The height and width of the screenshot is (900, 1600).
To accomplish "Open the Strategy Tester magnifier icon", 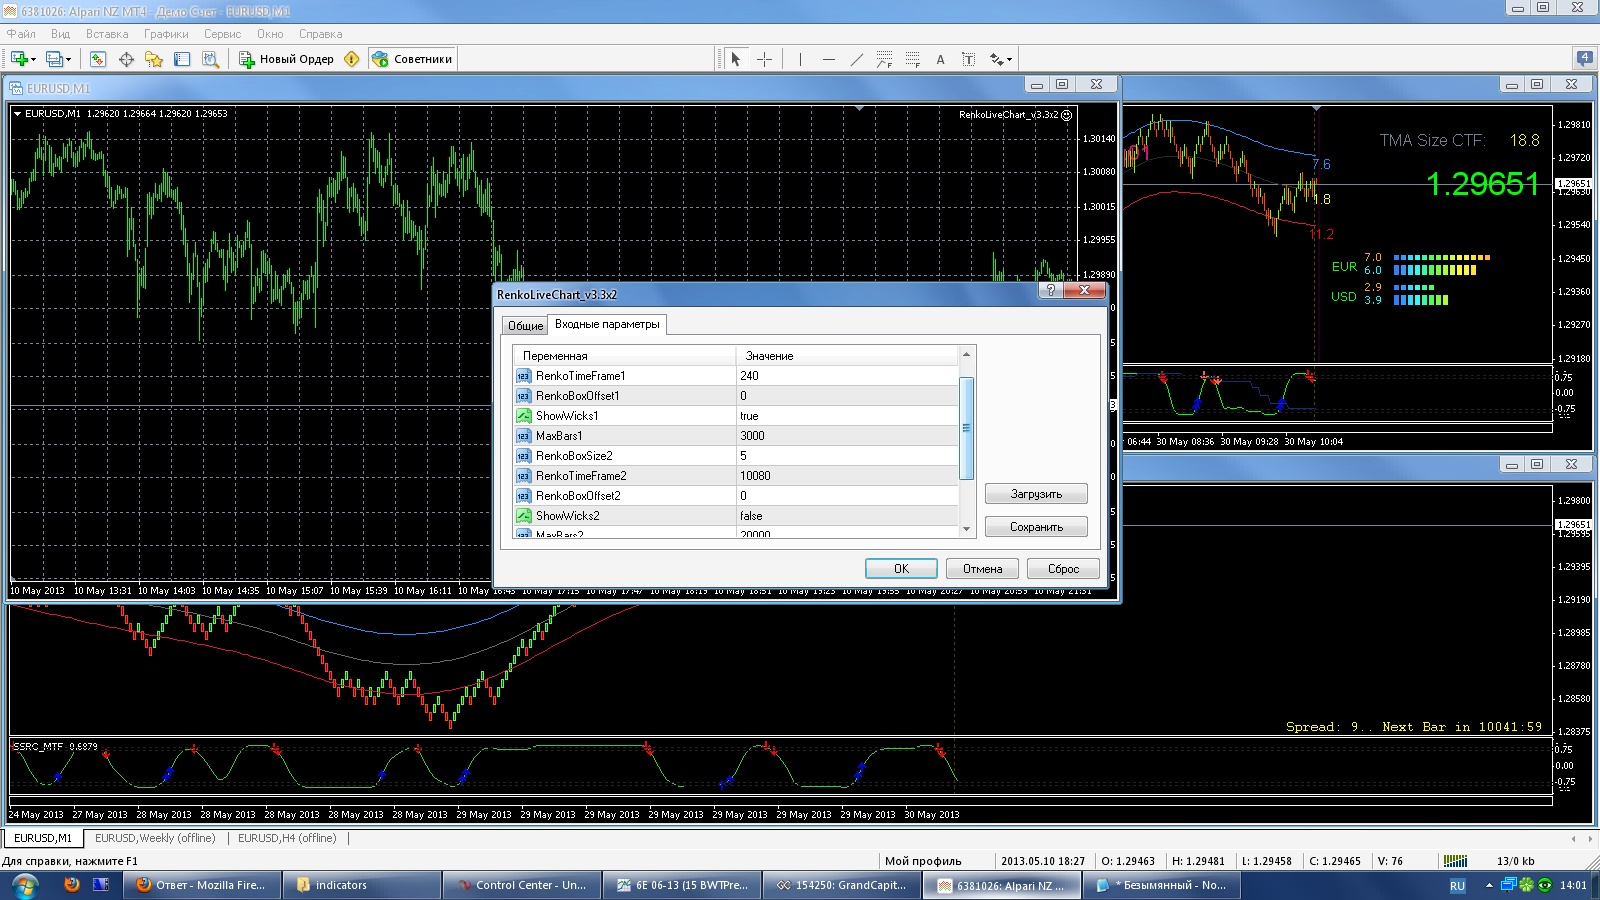I will 210,59.
